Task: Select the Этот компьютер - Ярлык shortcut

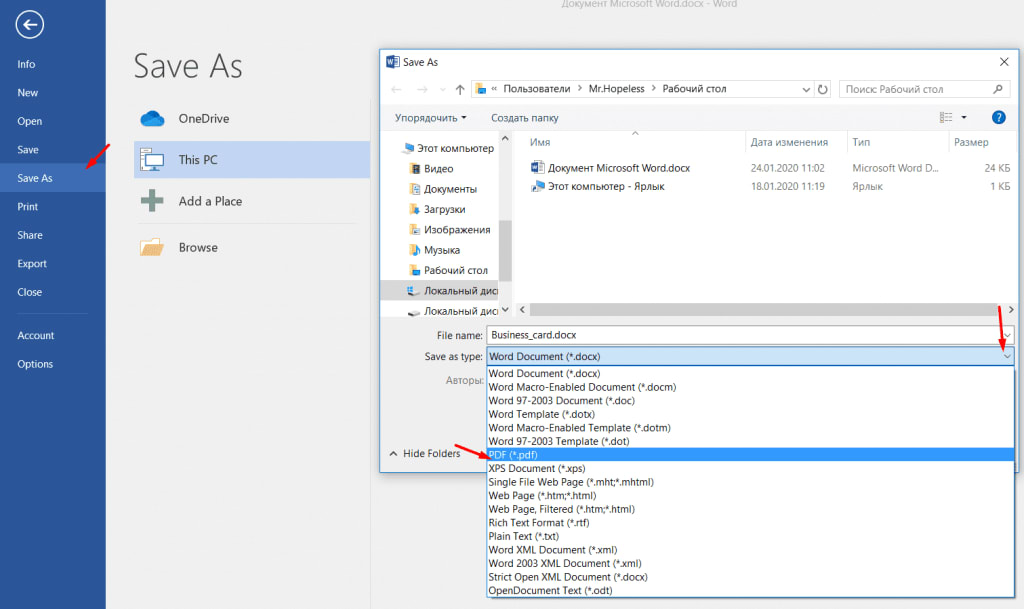Action: point(605,187)
